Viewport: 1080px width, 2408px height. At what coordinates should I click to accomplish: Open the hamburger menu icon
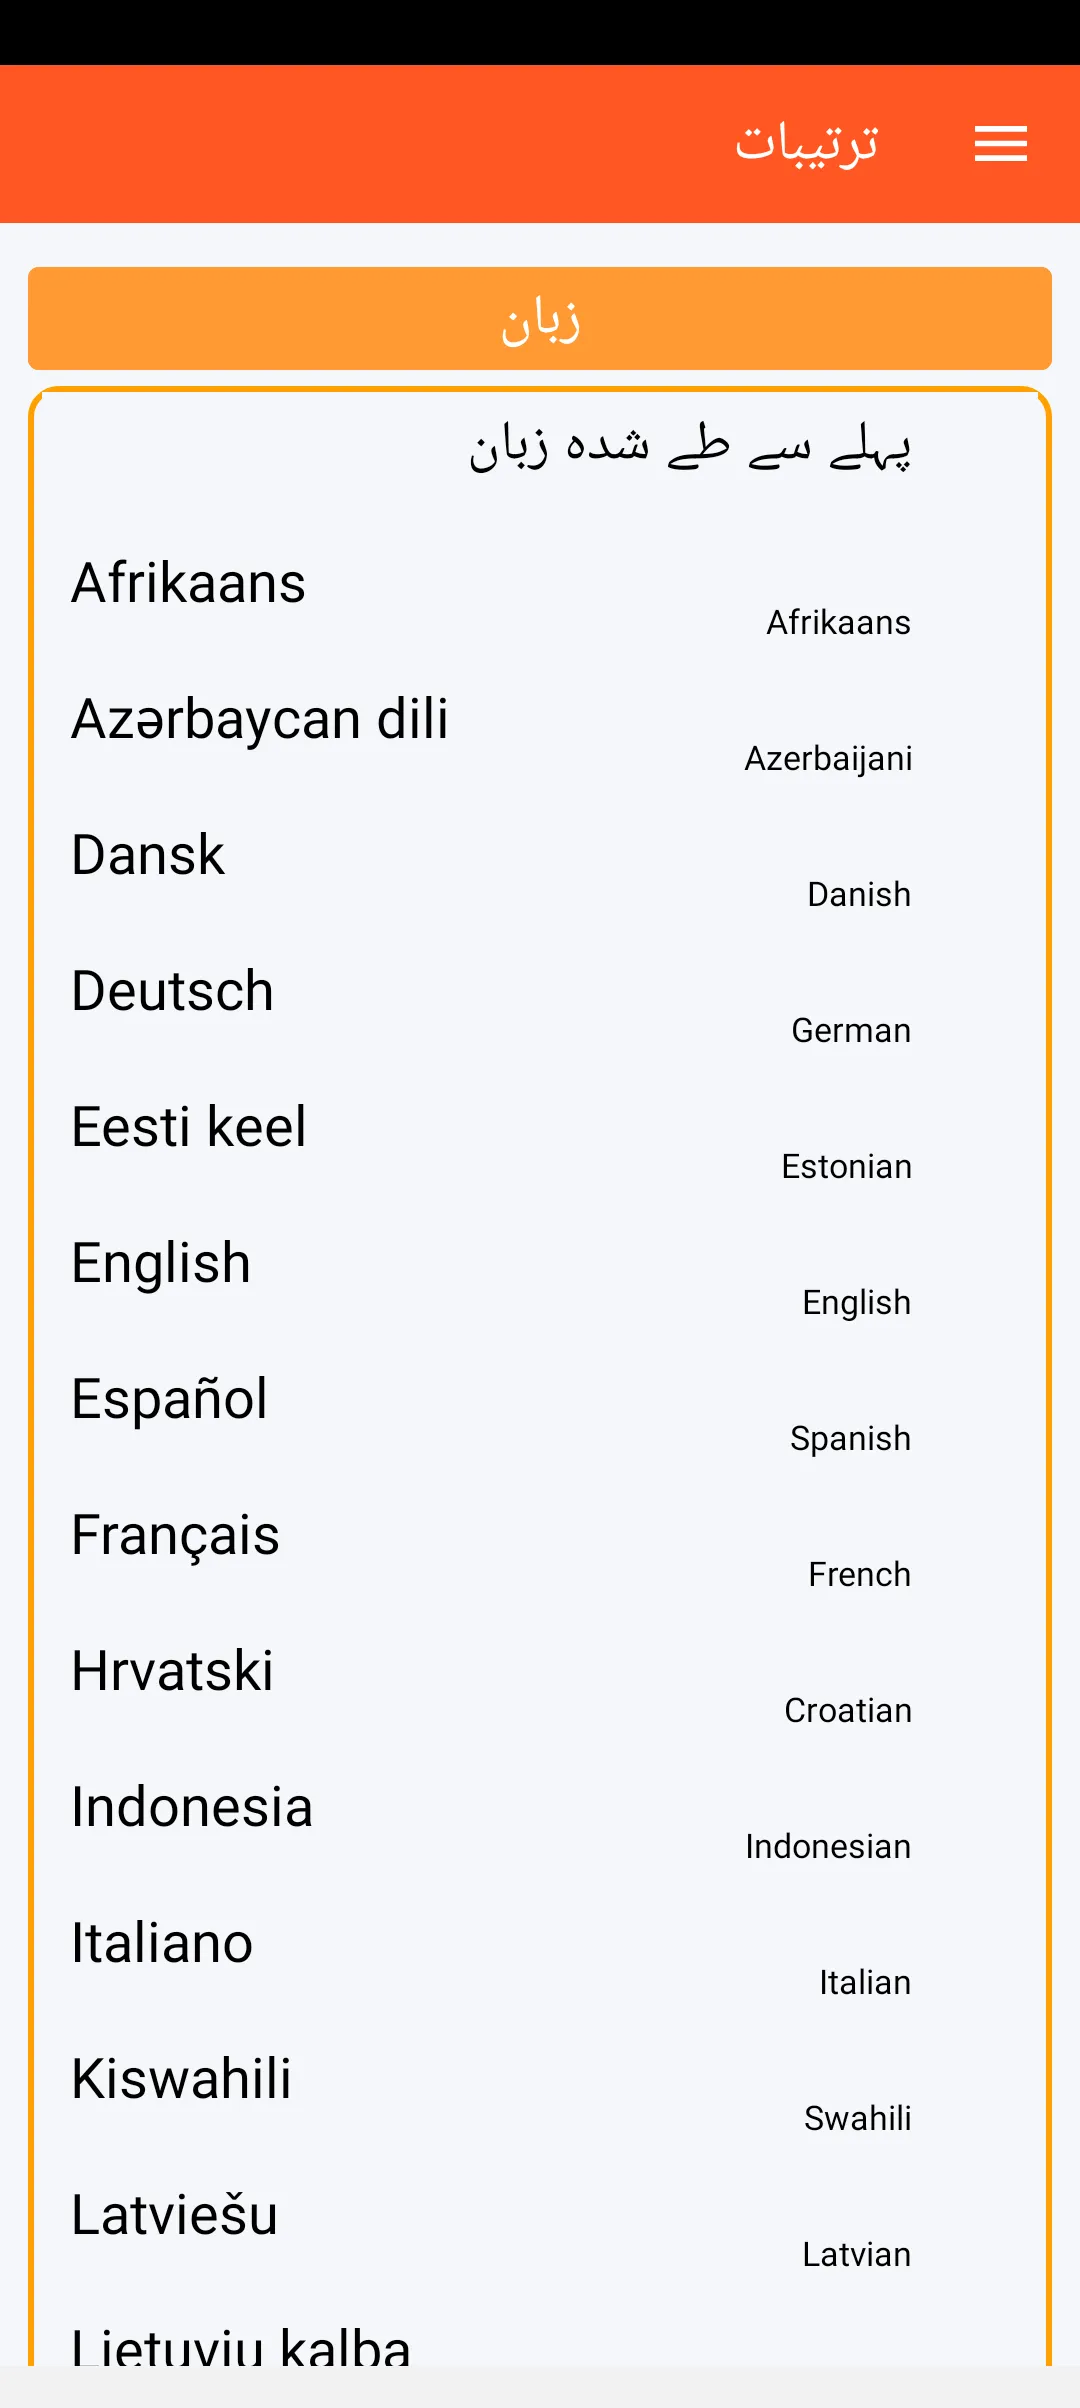[x=1001, y=144]
